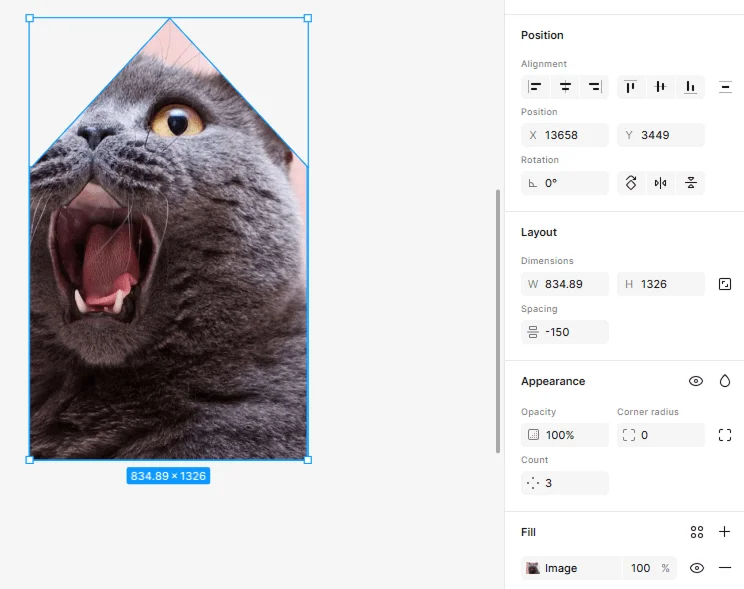Toggle constrain proportions next to dimensions
The height and width of the screenshot is (589, 744).
pos(725,284)
